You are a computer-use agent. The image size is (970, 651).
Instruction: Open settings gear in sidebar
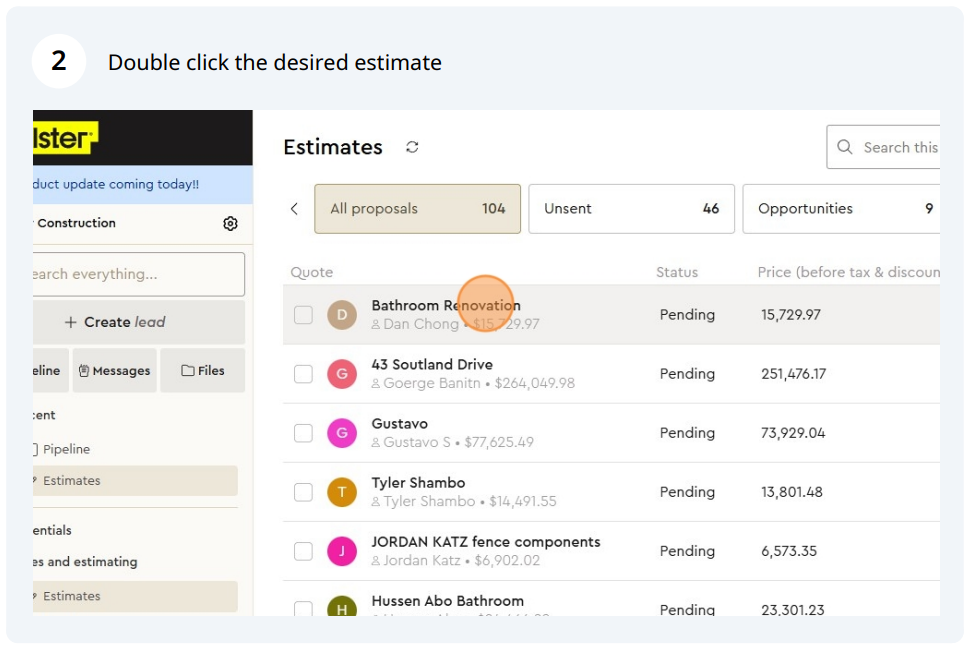point(230,223)
